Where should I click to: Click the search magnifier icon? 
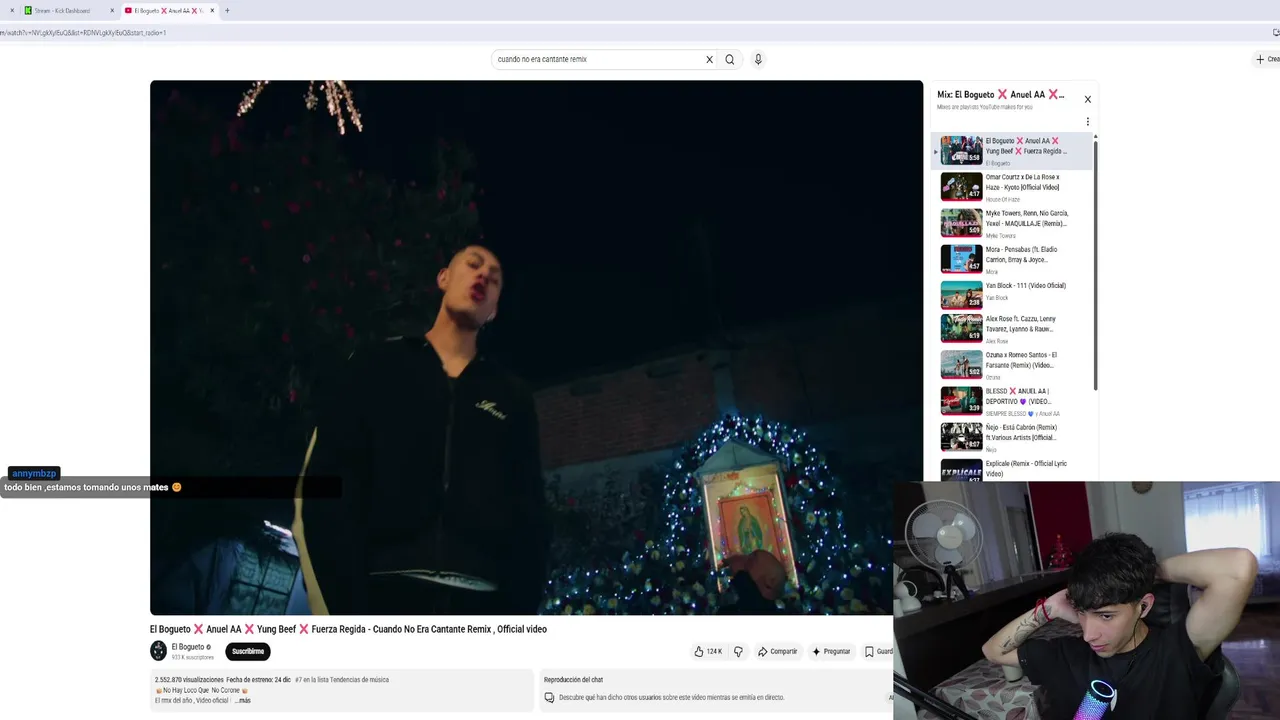730,59
